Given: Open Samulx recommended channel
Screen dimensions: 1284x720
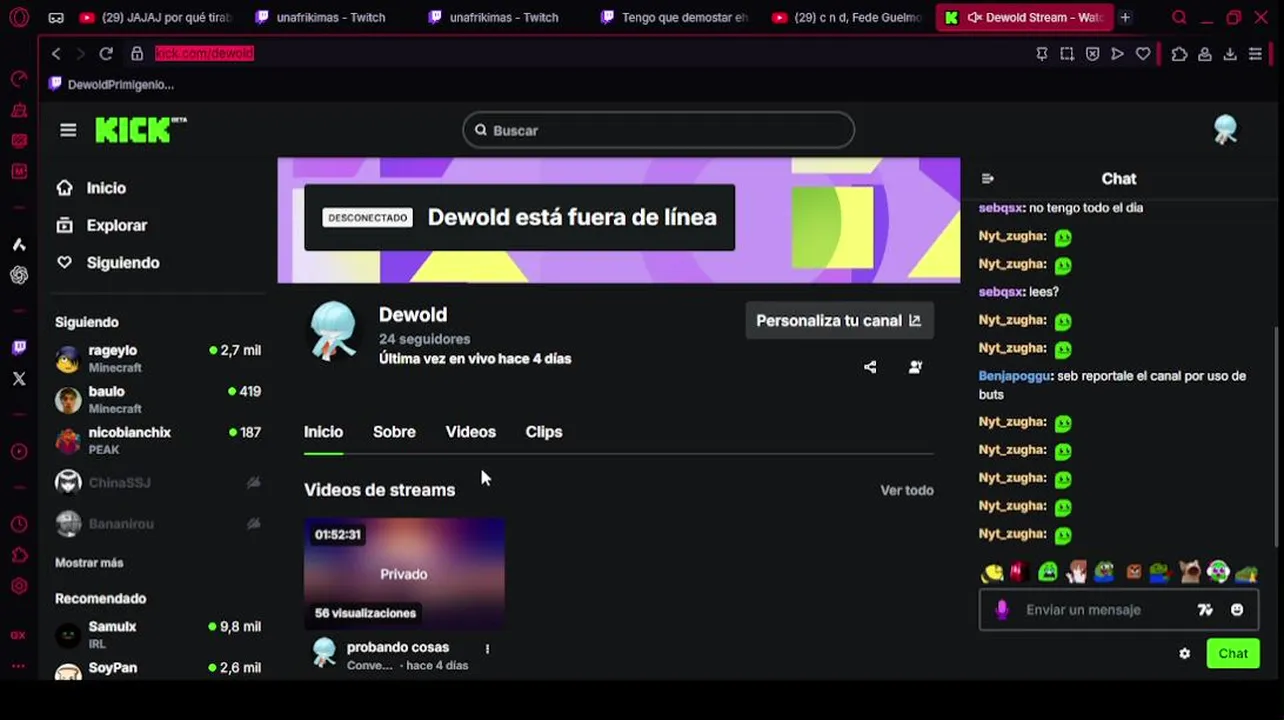Looking at the screenshot, I should click(158, 634).
